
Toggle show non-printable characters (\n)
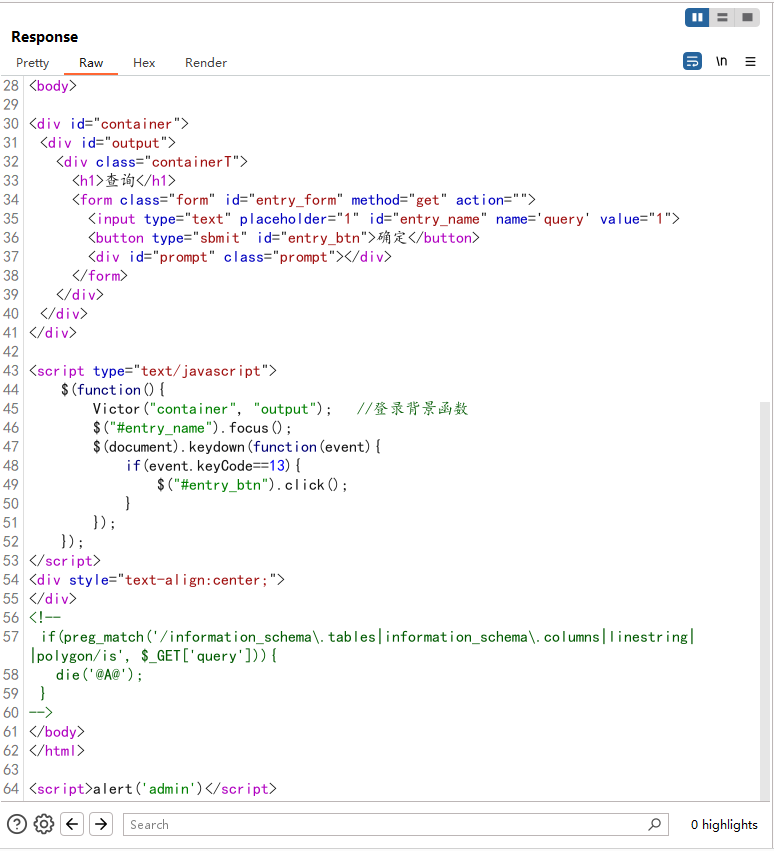(x=721, y=62)
